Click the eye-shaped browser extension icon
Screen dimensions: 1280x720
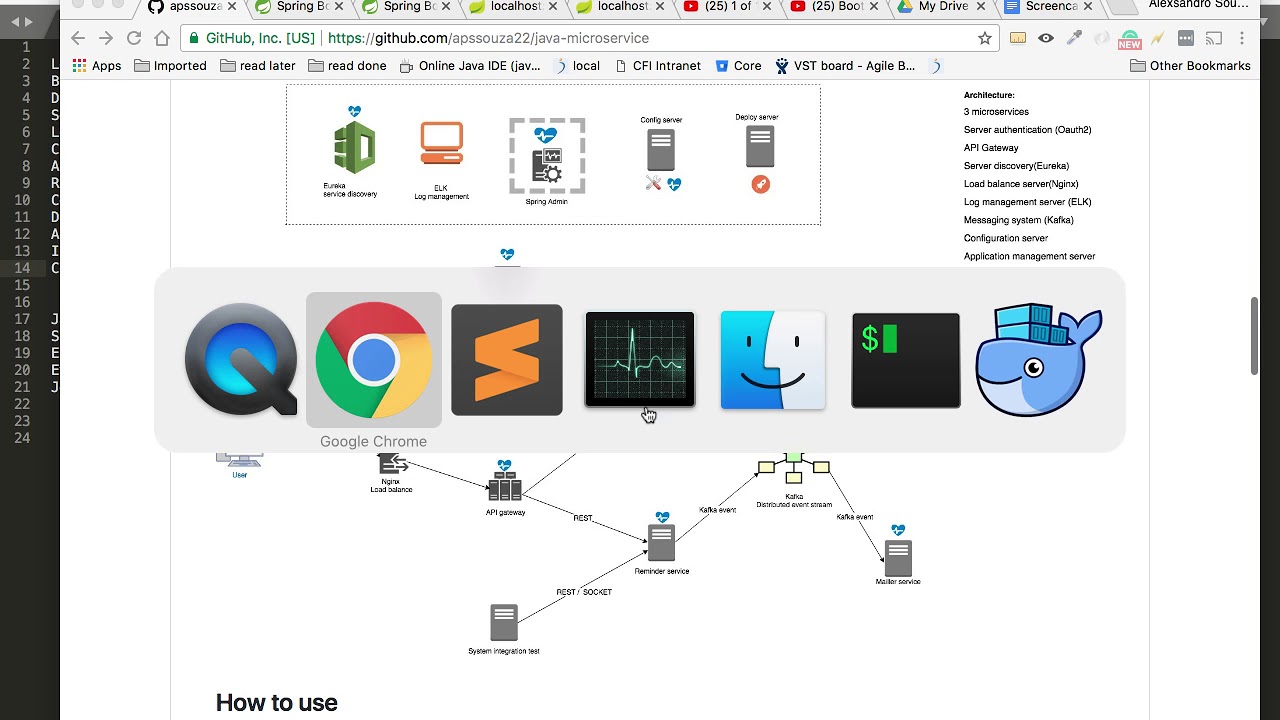[x=1046, y=38]
